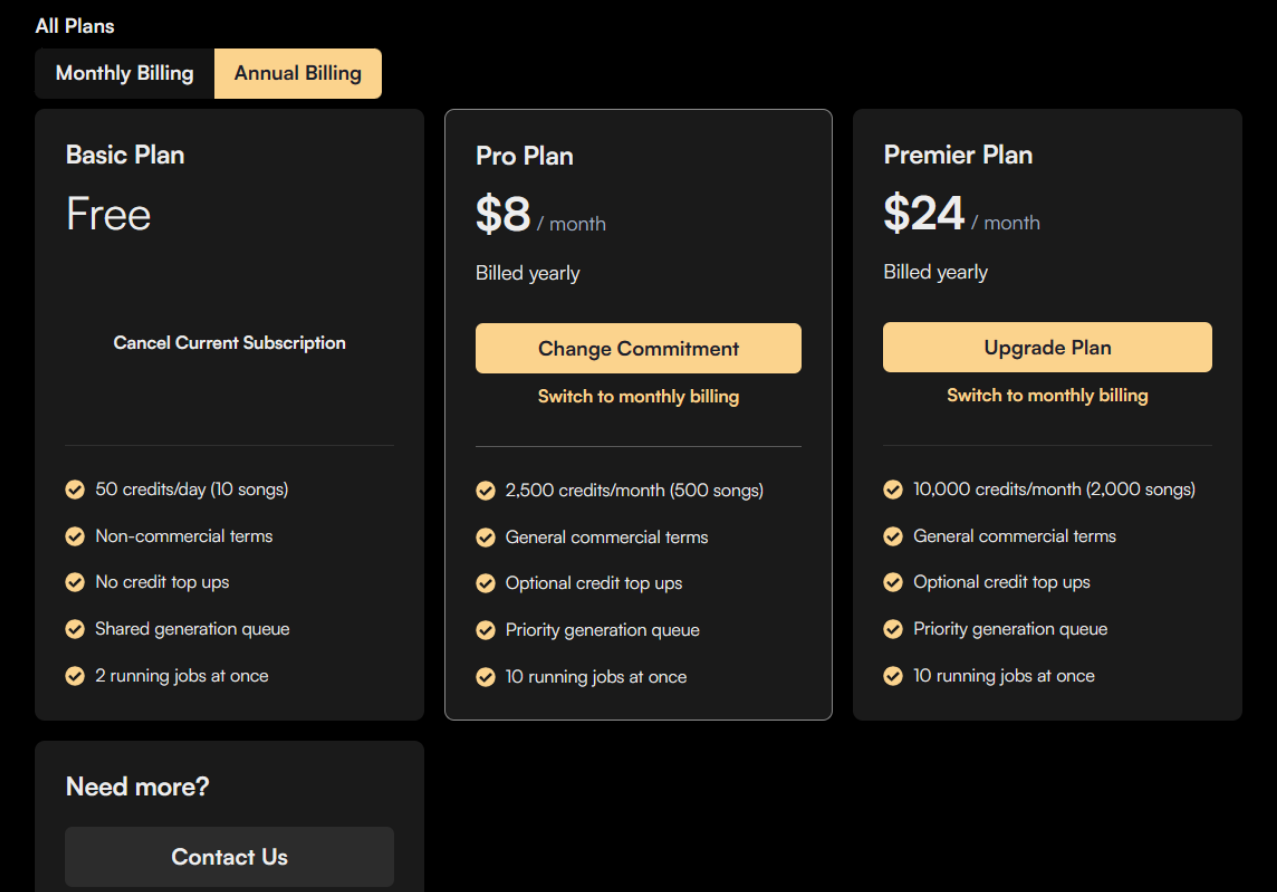Click checkmark next to 2,500 credits/month

[486, 491]
